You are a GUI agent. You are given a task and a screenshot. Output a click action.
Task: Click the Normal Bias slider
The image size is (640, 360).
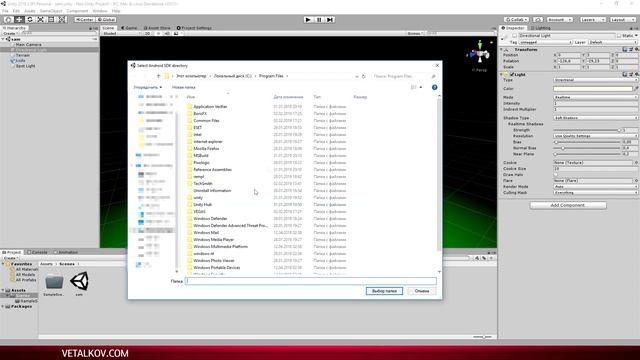(x=587, y=148)
